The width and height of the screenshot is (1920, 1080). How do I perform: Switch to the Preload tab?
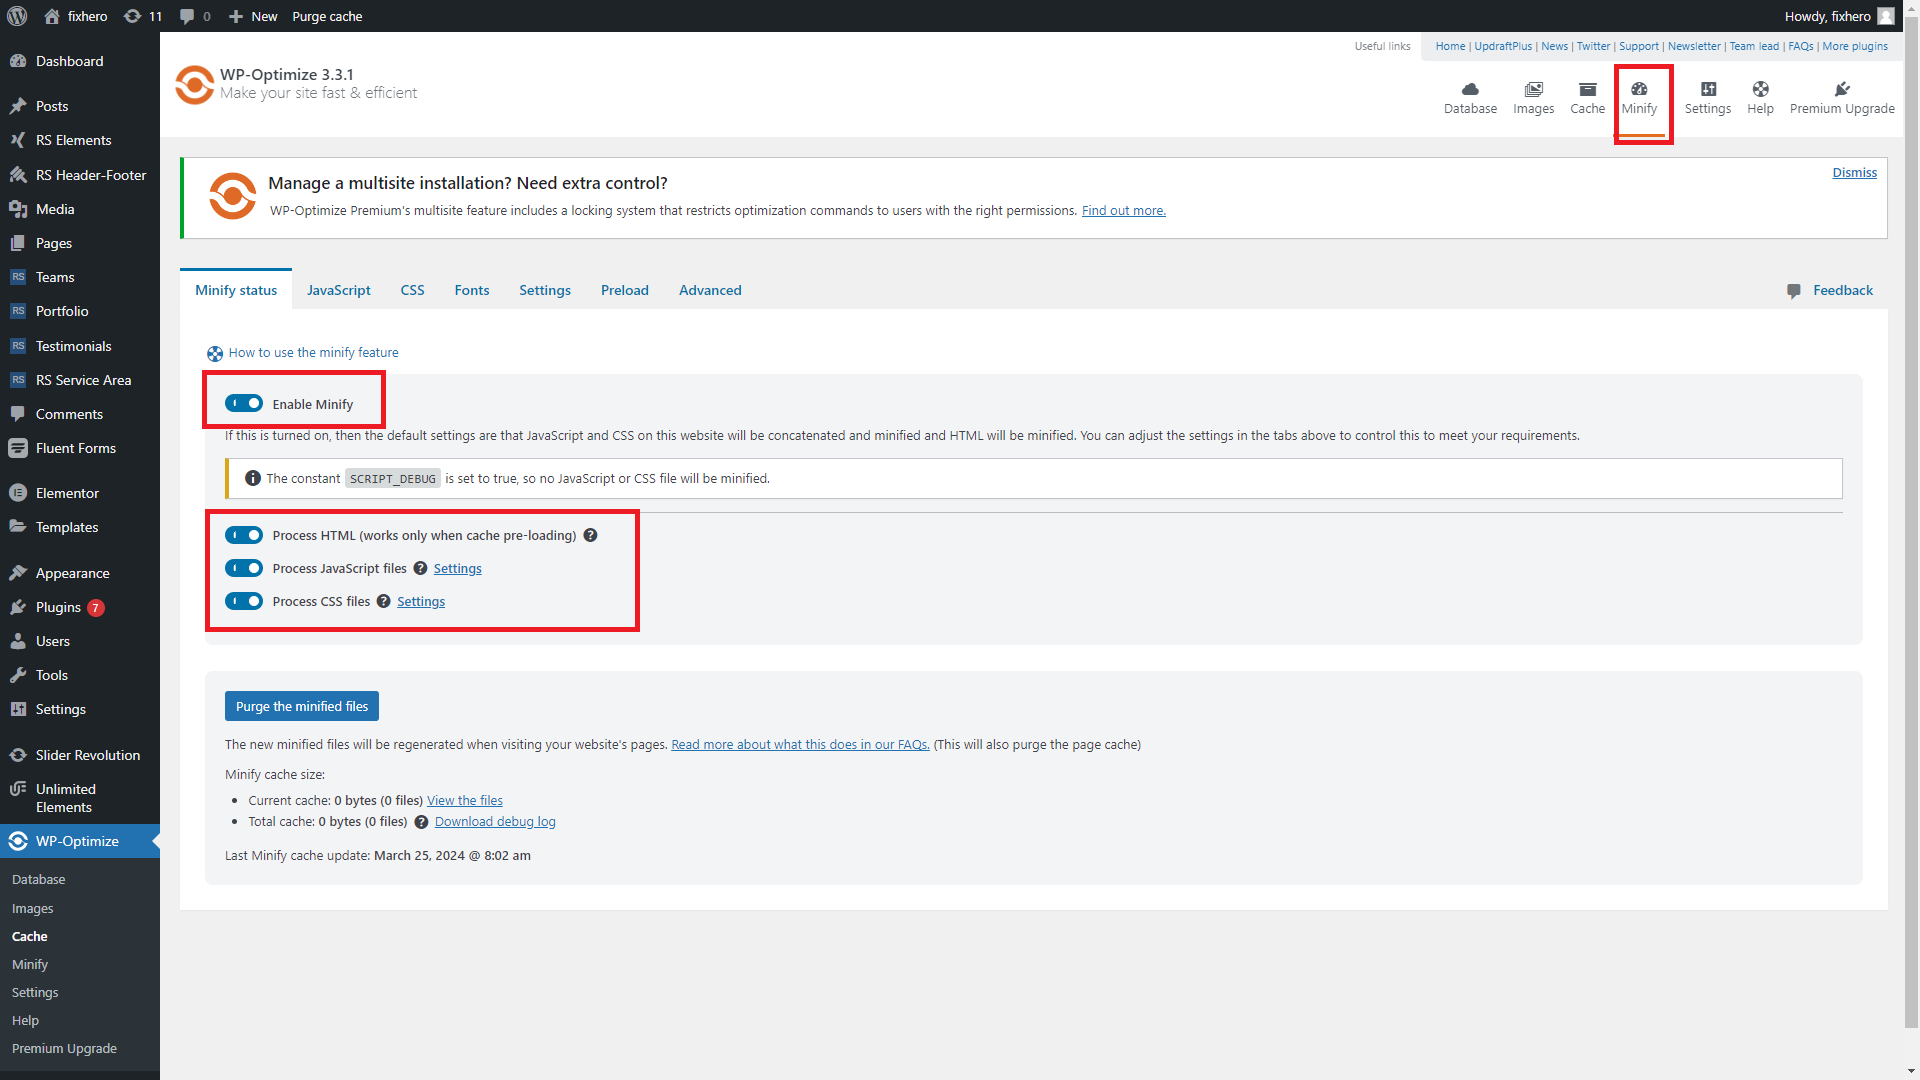[x=624, y=290]
